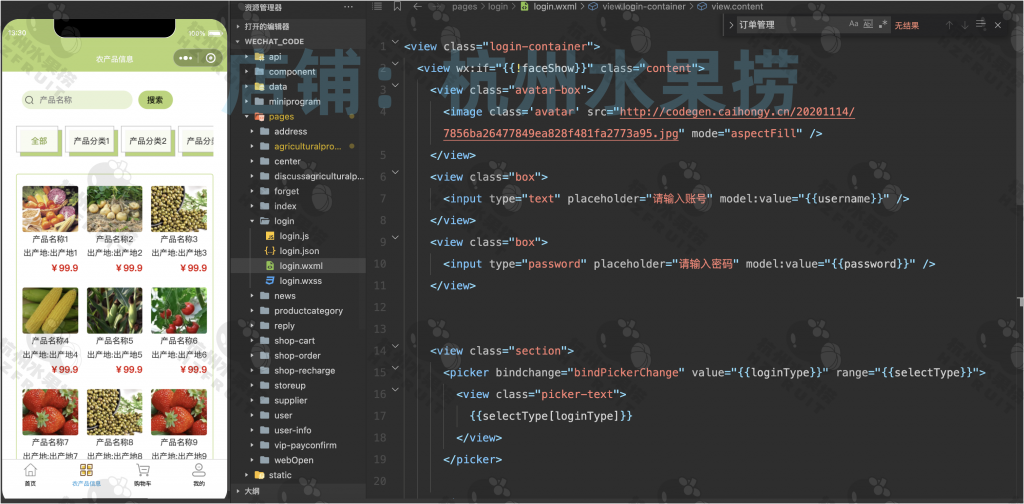Close the find widget
This screenshot has height=504, width=1024.
tap(997, 25)
